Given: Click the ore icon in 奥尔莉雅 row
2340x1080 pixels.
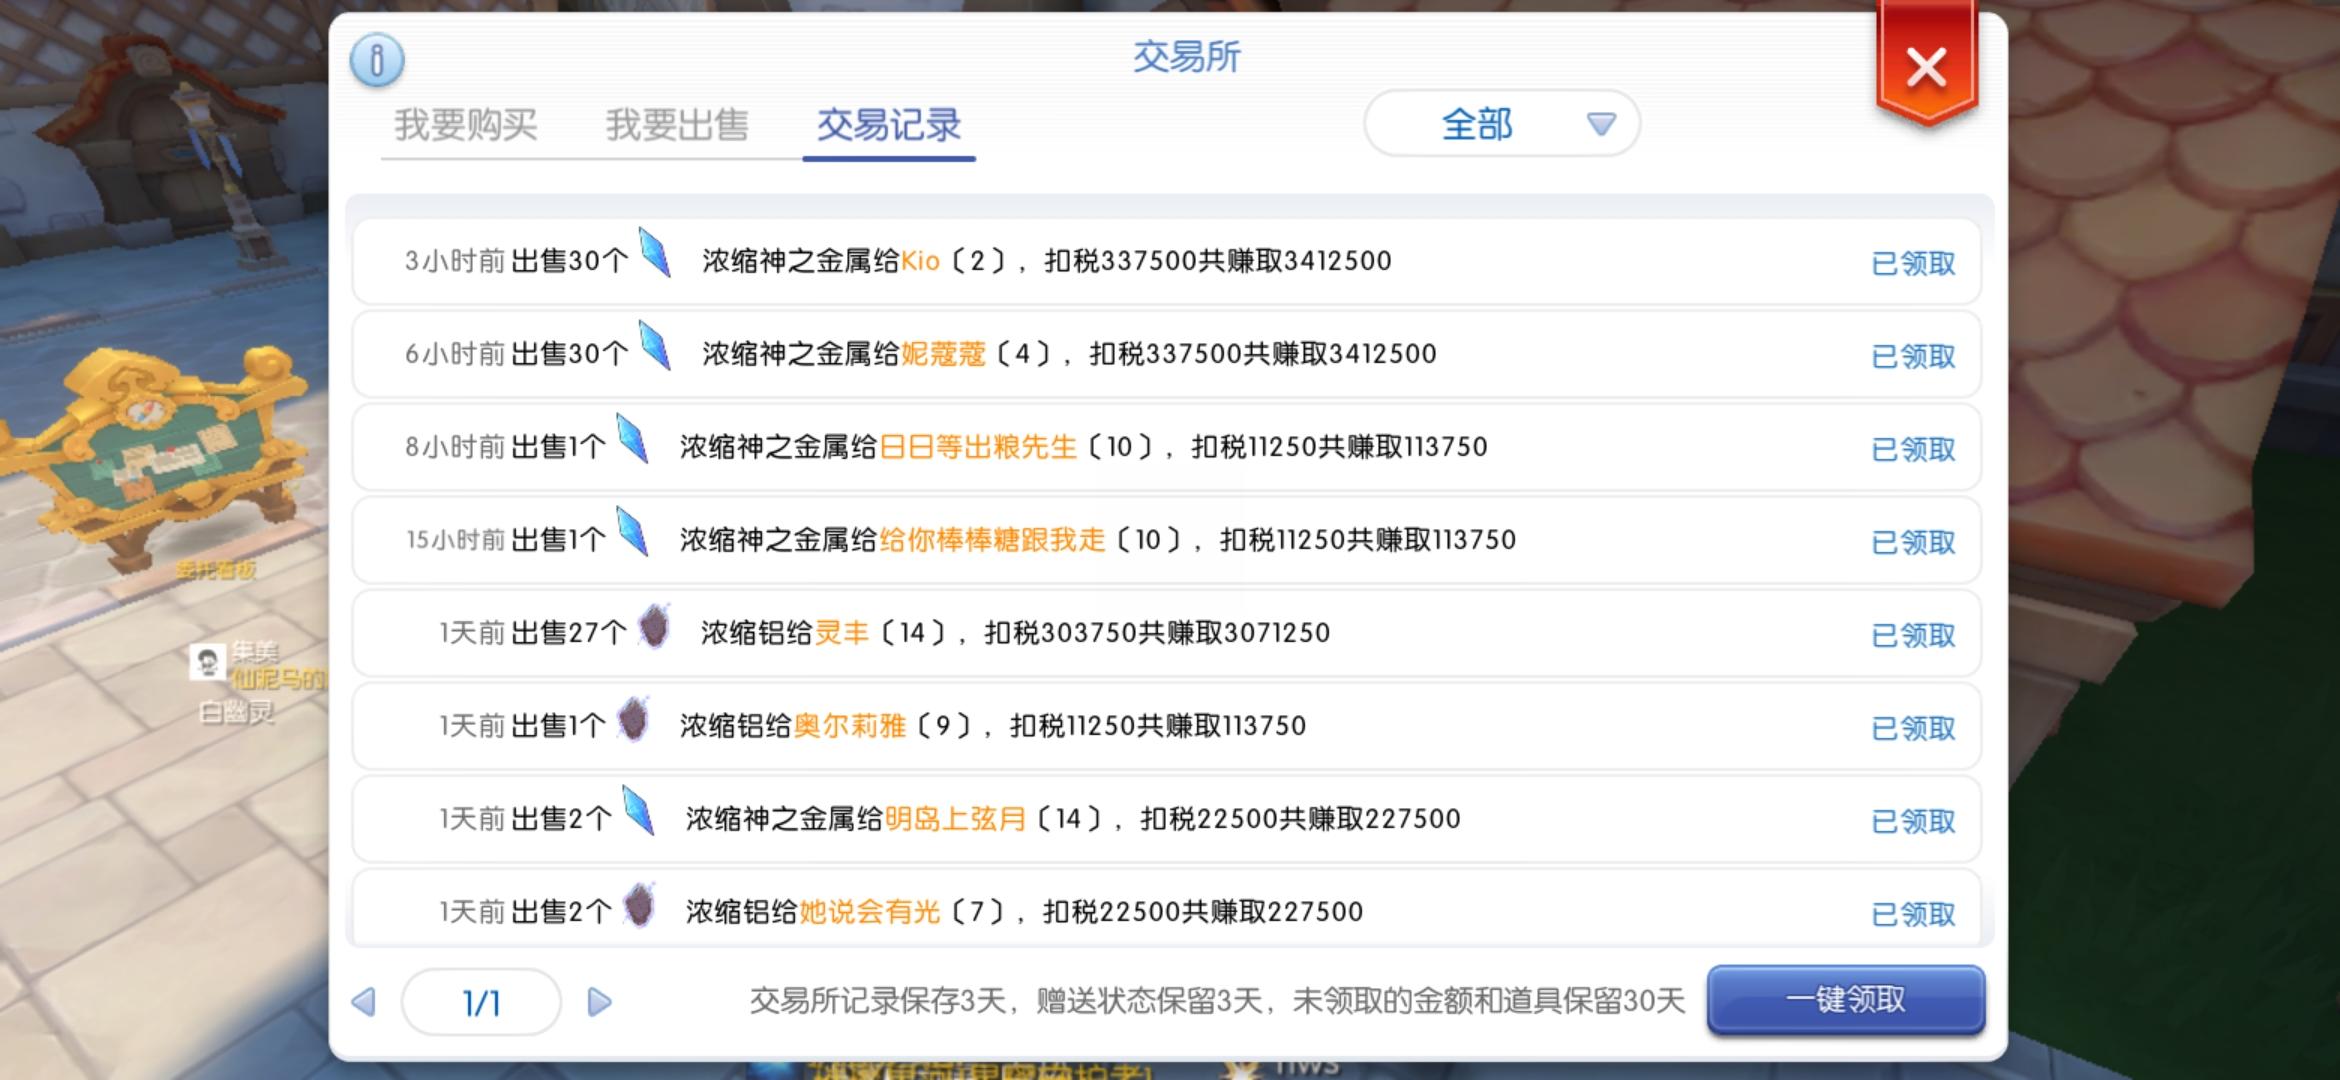Looking at the screenshot, I should [x=633, y=720].
